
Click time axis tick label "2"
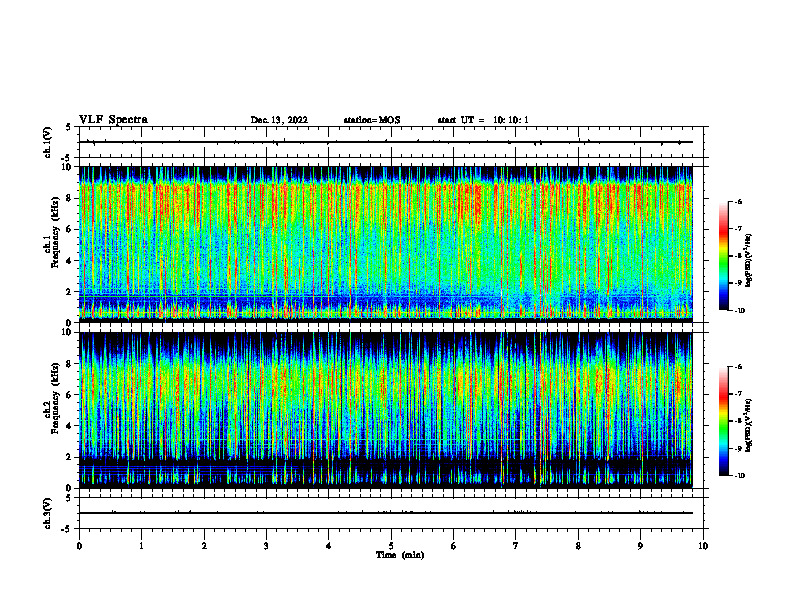(204, 546)
